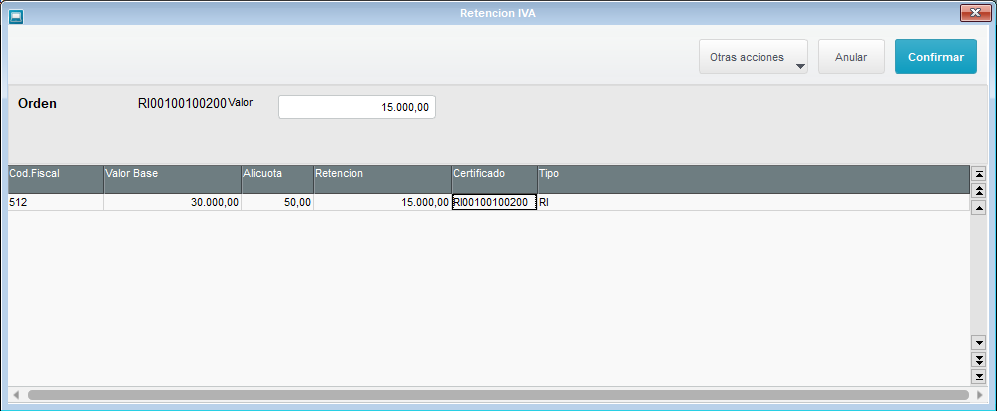The image size is (997, 411).
Task: Select the 512 fiscal code cell
Action: point(55,202)
